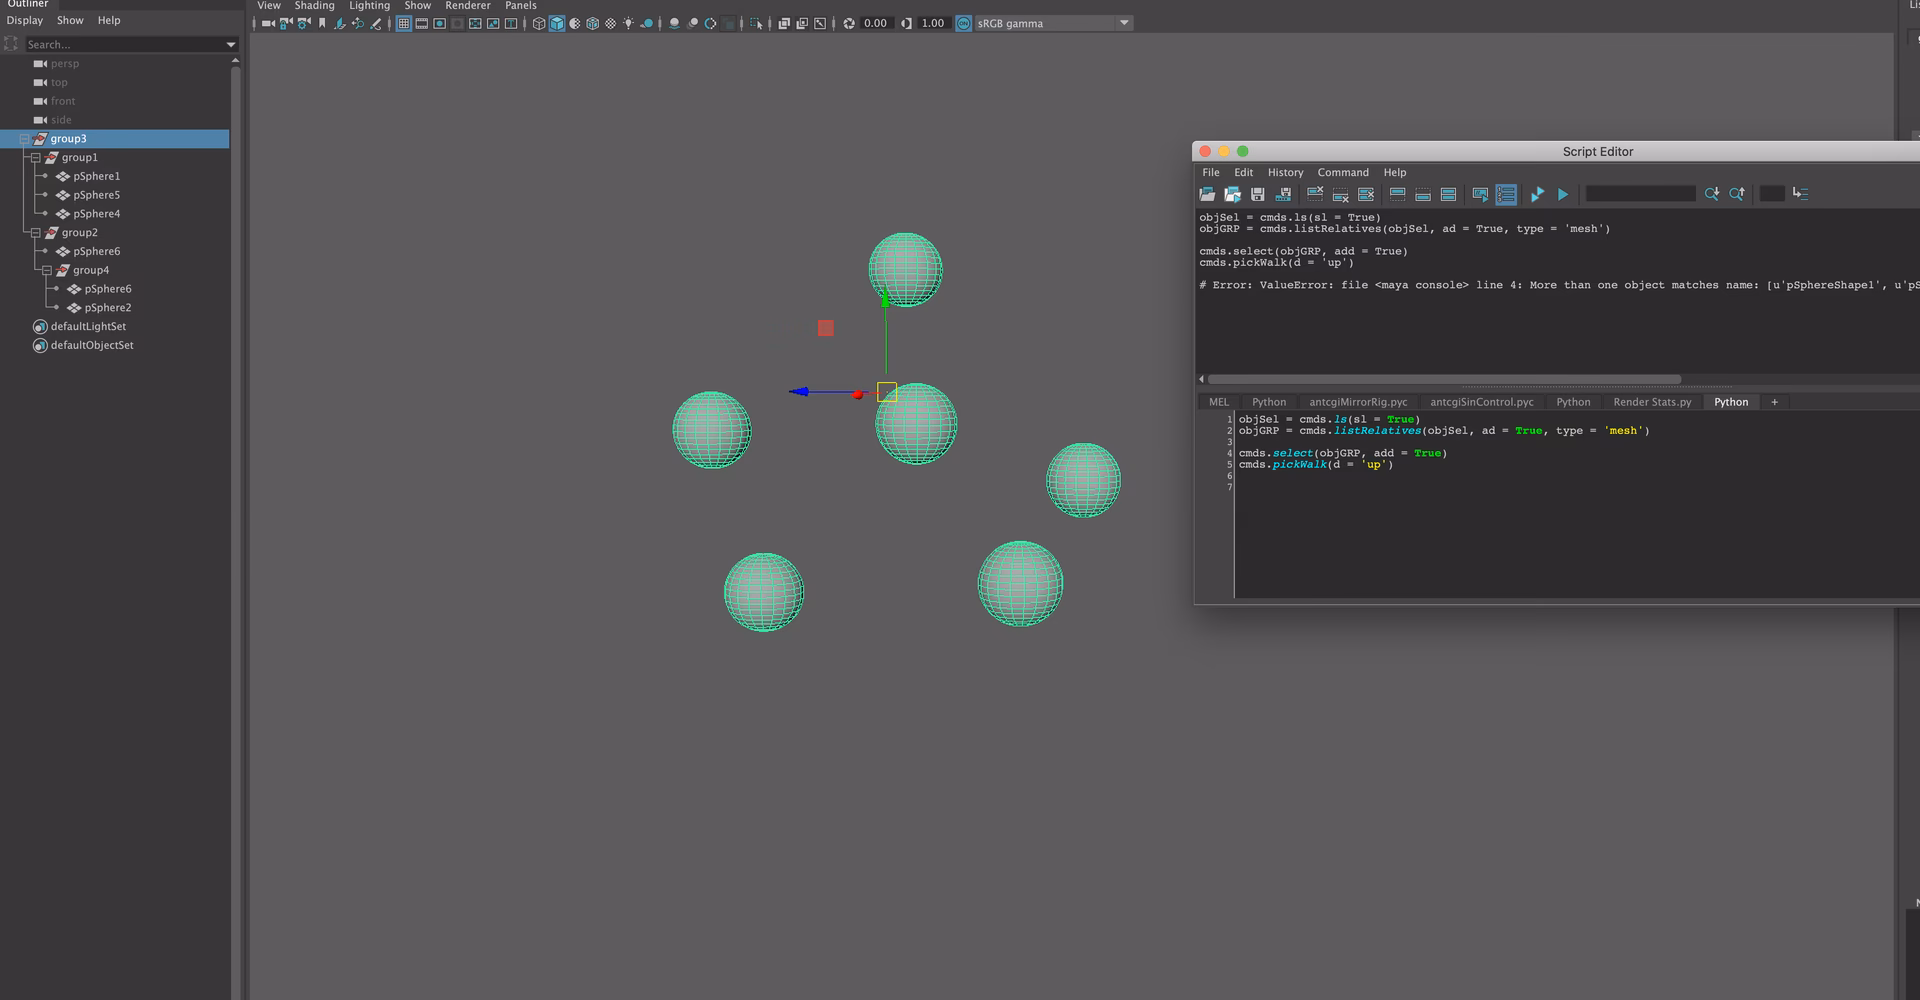
Task: Switch to the MEL tab
Action: (x=1218, y=403)
